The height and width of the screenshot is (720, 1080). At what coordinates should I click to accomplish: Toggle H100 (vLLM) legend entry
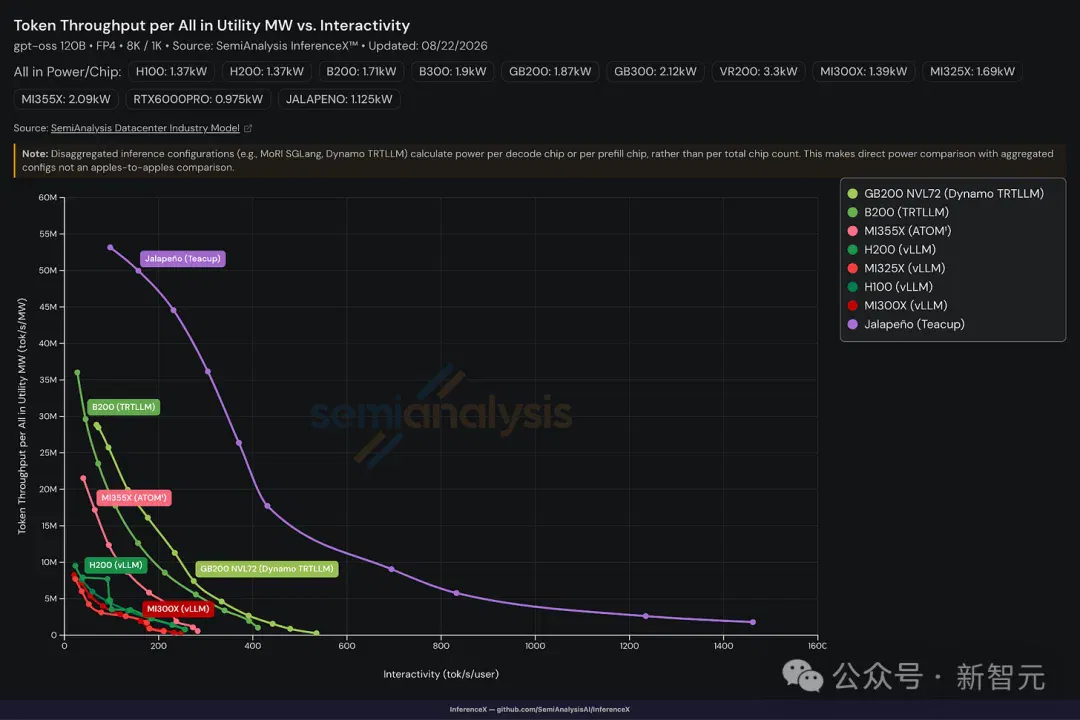pyautogui.click(x=890, y=287)
